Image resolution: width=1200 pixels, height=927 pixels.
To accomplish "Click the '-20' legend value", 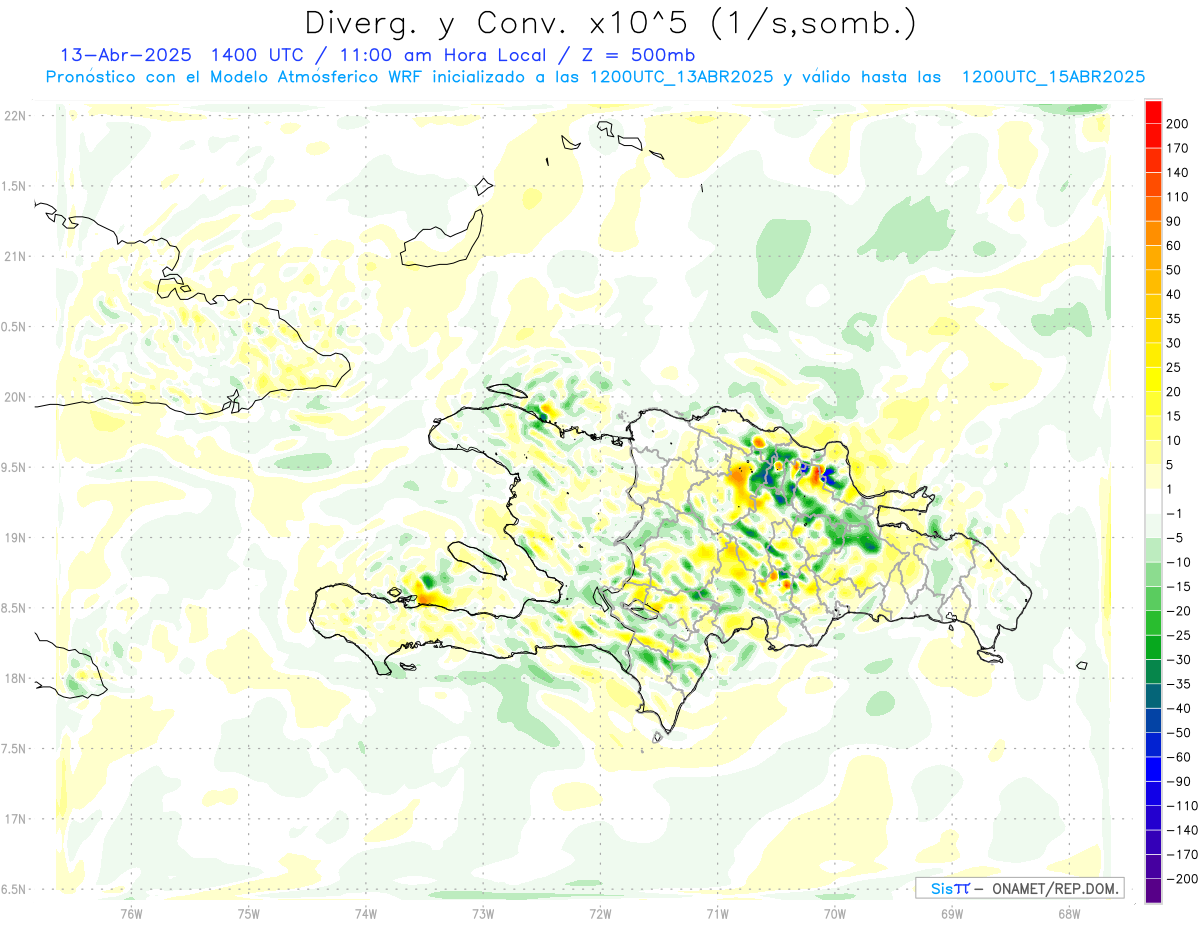I will [1181, 611].
